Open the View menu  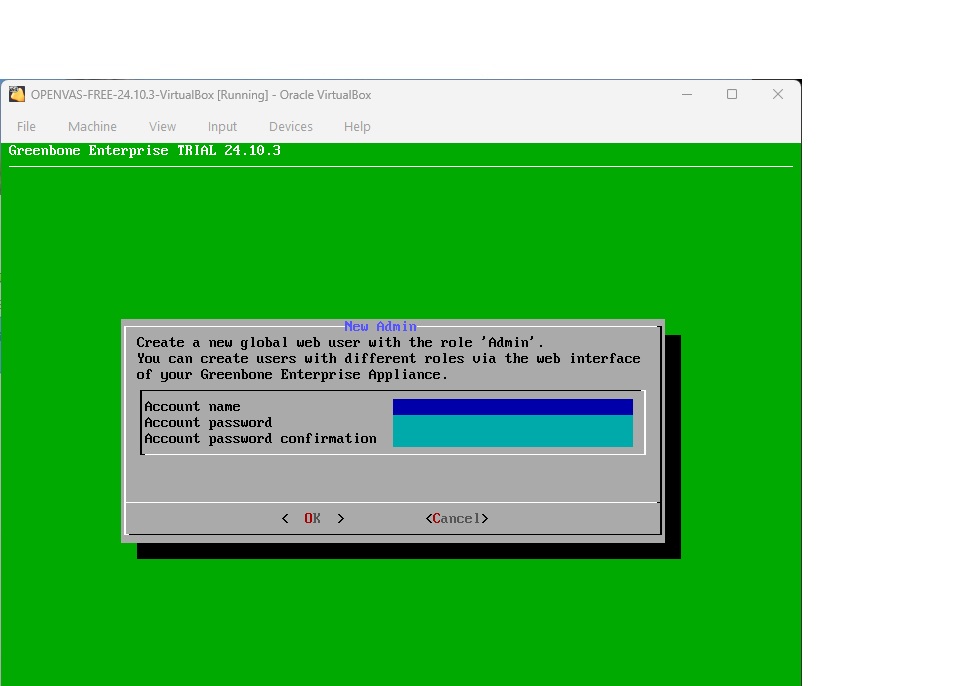click(162, 127)
